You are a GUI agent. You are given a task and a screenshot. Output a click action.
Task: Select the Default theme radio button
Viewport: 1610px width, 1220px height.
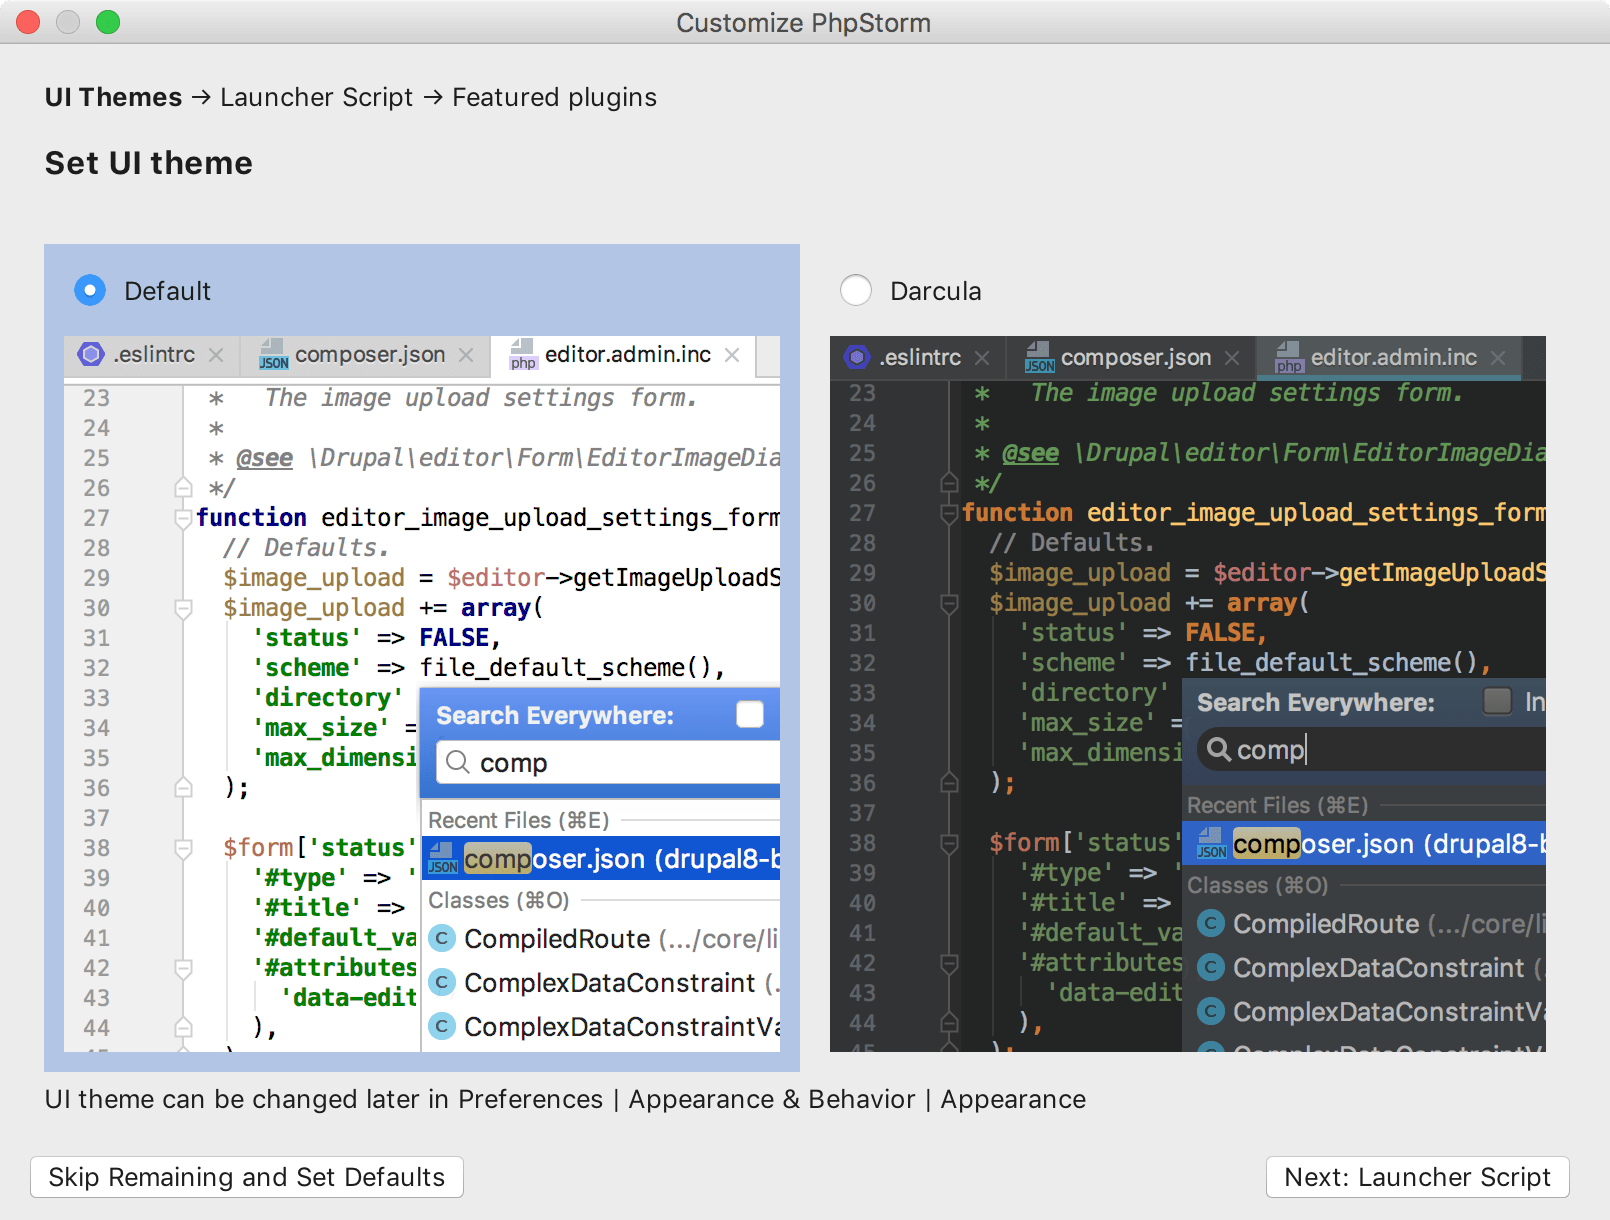point(90,291)
